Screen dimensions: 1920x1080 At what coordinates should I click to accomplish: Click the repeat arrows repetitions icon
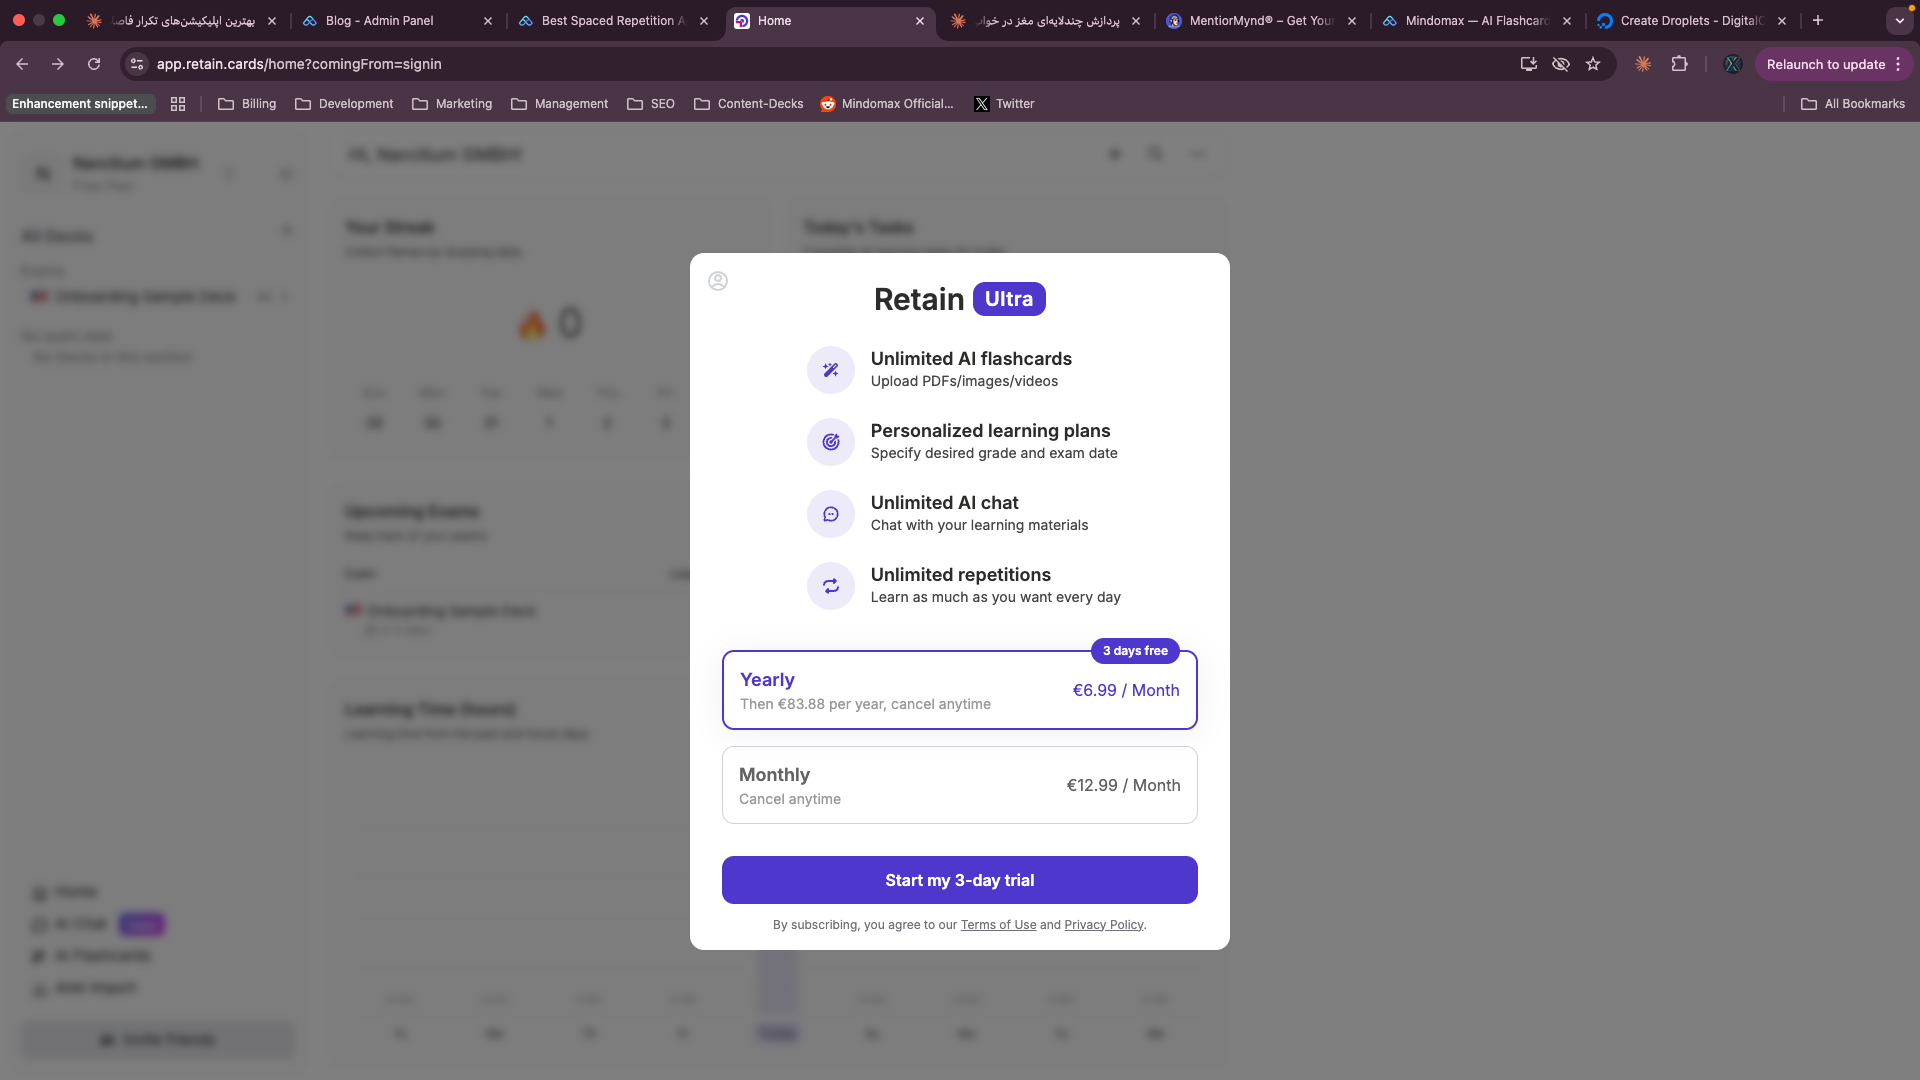[831, 586]
